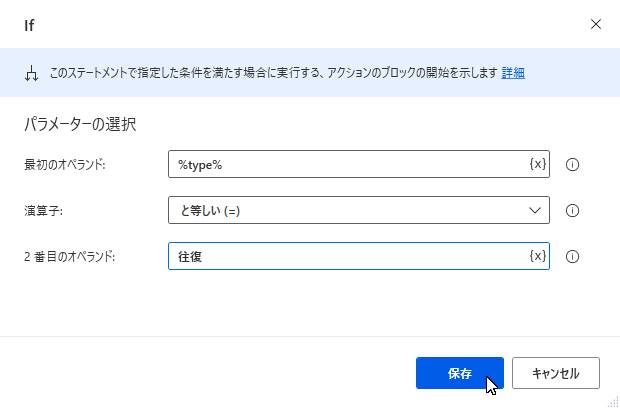Show info tooltip for 2 番目のオペランド

tap(572, 257)
